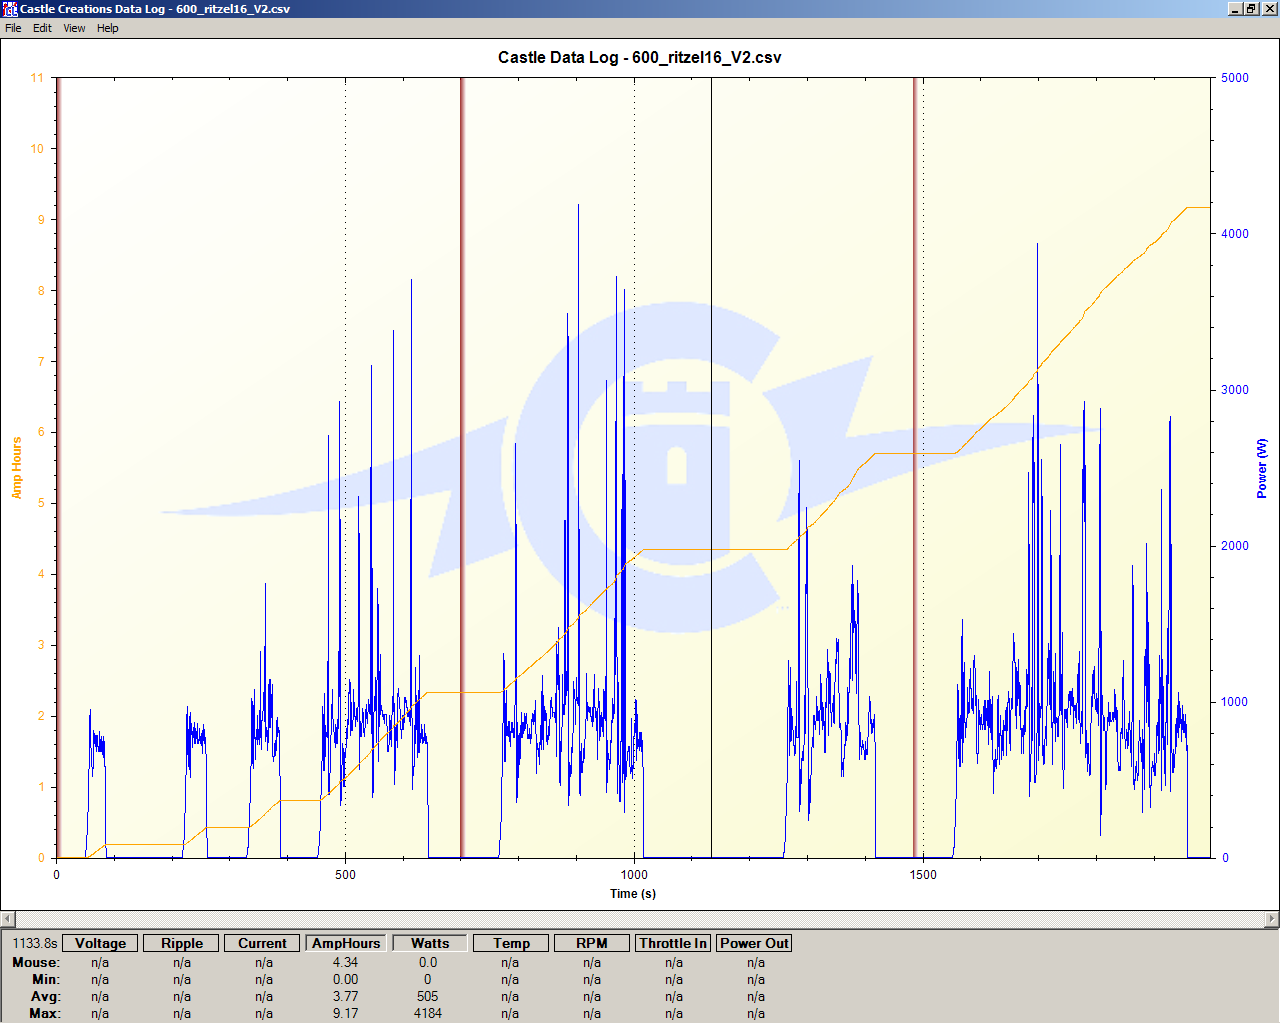This screenshot has height=1024, width=1280.
Task: Open the File menu
Action: tap(13, 28)
